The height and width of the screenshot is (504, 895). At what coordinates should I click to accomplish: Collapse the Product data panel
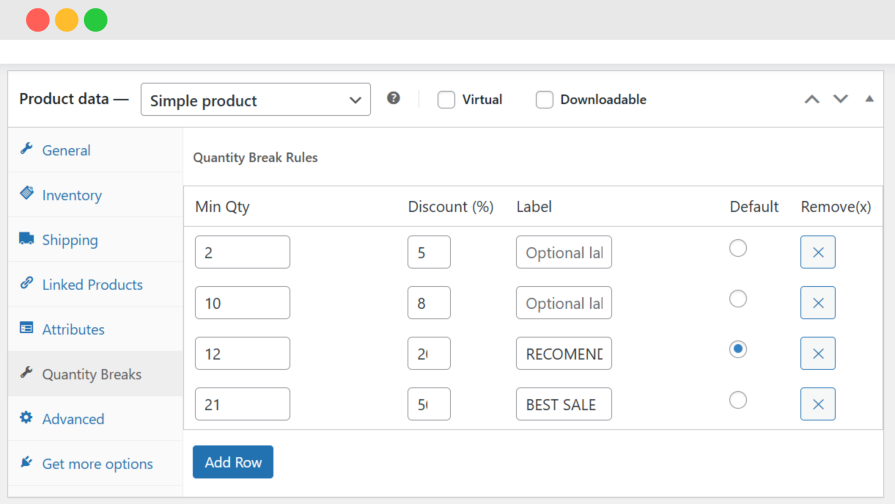click(x=869, y=99)
